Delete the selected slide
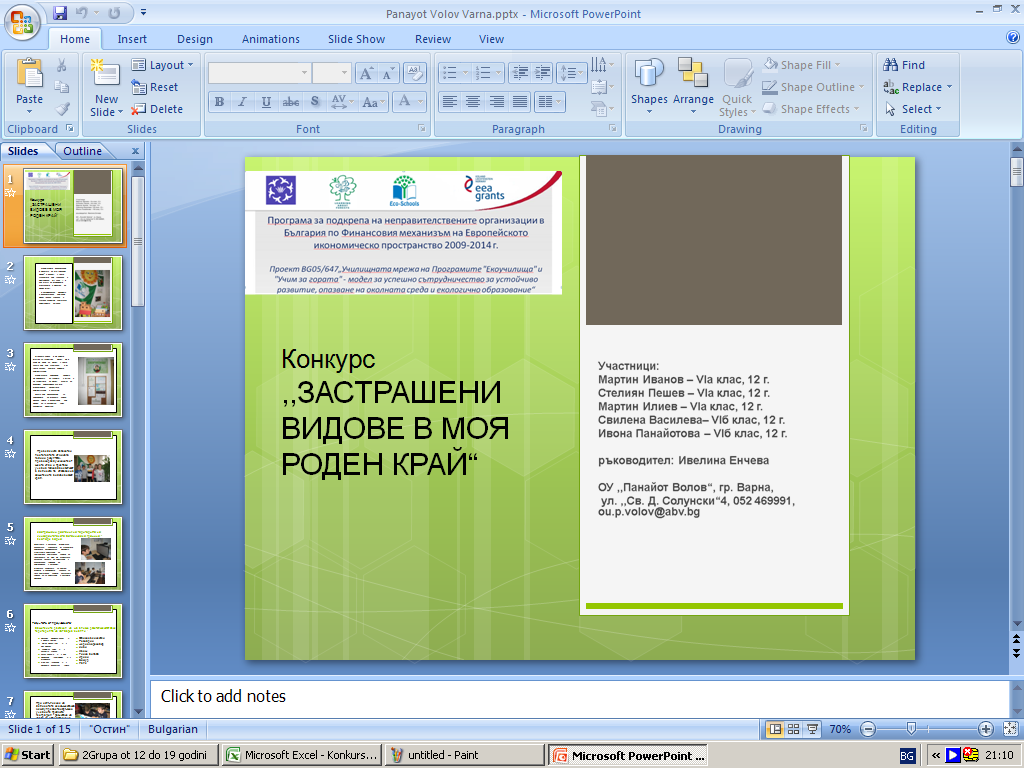1024x768 pixels. (157, 109)
